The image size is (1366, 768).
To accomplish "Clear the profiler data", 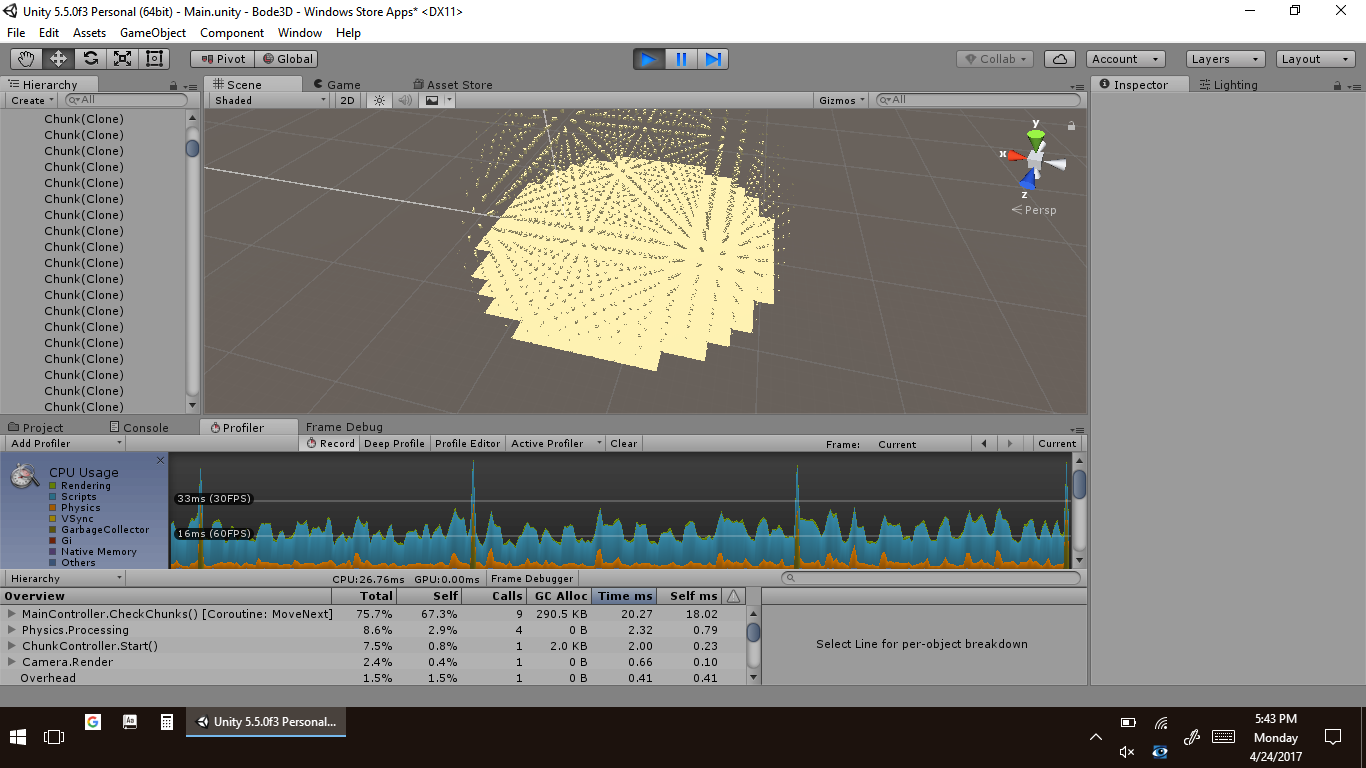I will tap(623, 443).
